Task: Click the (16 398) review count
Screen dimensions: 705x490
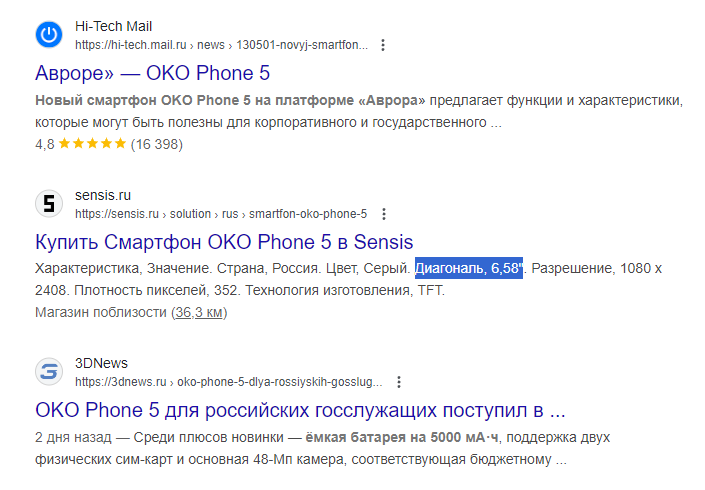Action: [156, 144]
